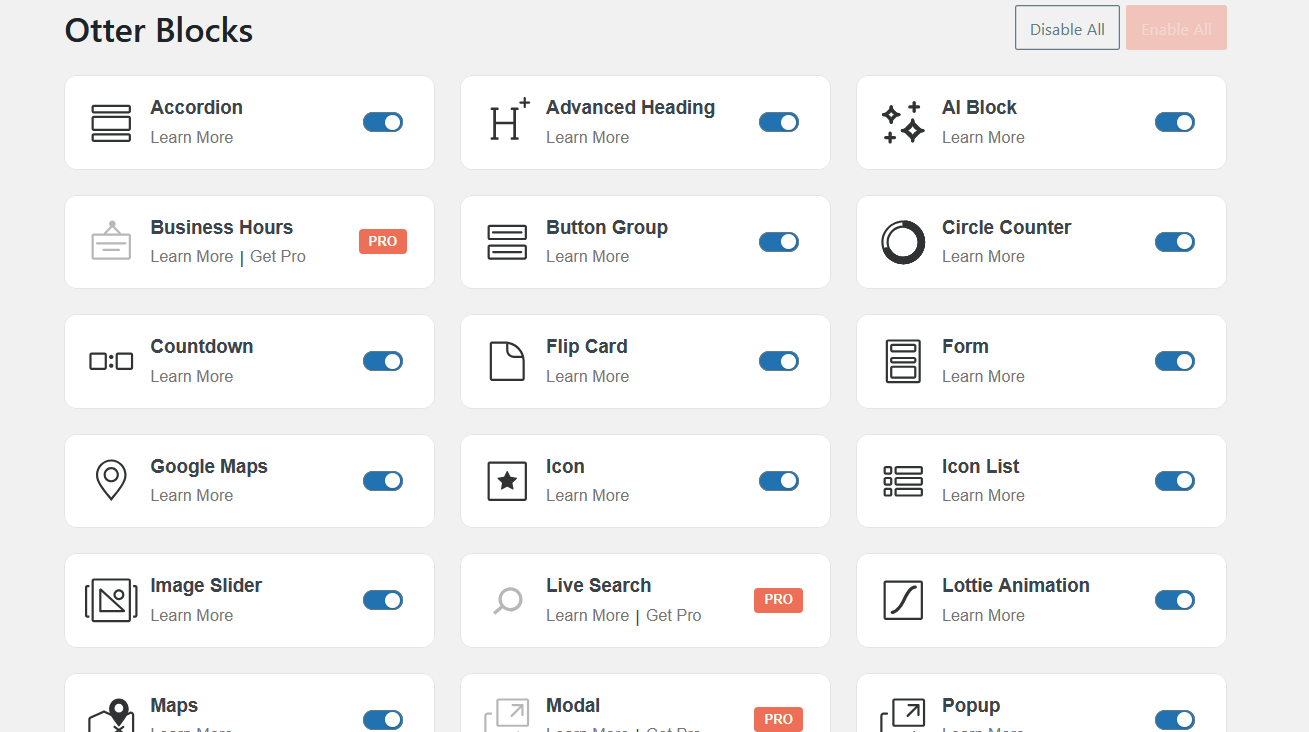Click the Circle Counter ring icon
Screen dimensions: 1309x732
(x=903, y=242)
